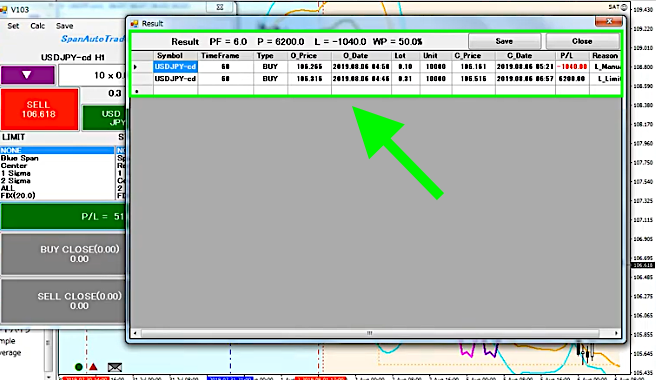Select the first row arrow indicator
Viewport: 656px width, 380px height.
click(136, 67)
